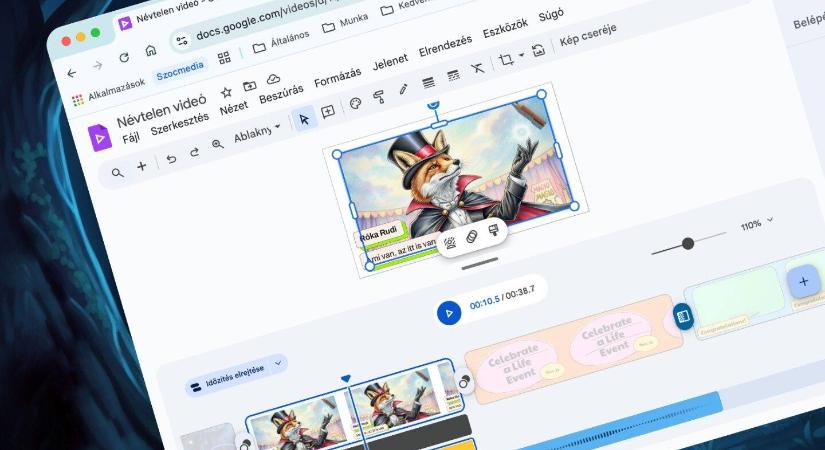Click the clear formatting icon
Image resolution: width=825 pixels, height=450 pixels.
click(x=477, y=68)
